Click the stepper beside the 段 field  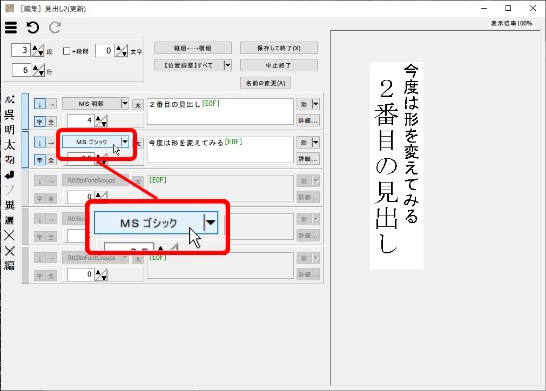[x=38, y=51]
